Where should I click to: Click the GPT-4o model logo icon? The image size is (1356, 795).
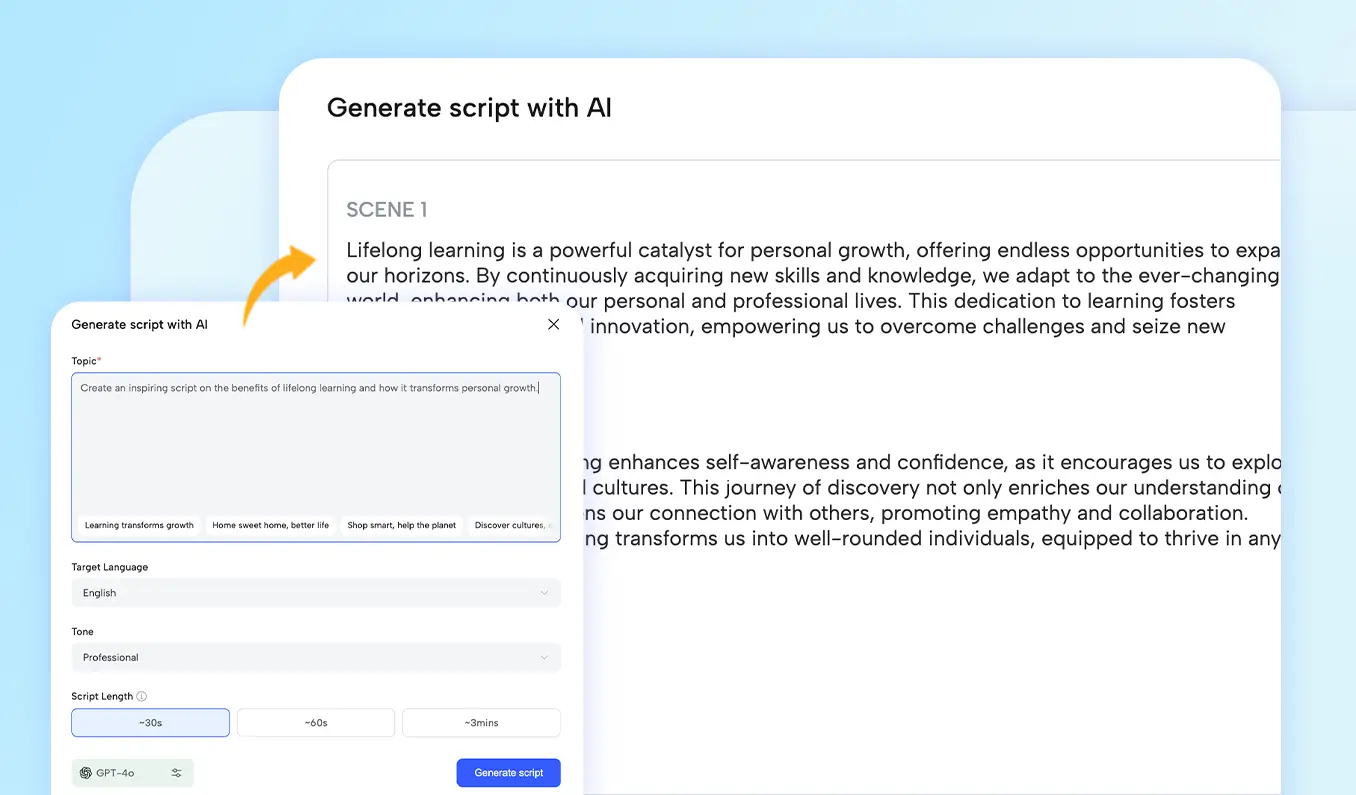point(86,773)
